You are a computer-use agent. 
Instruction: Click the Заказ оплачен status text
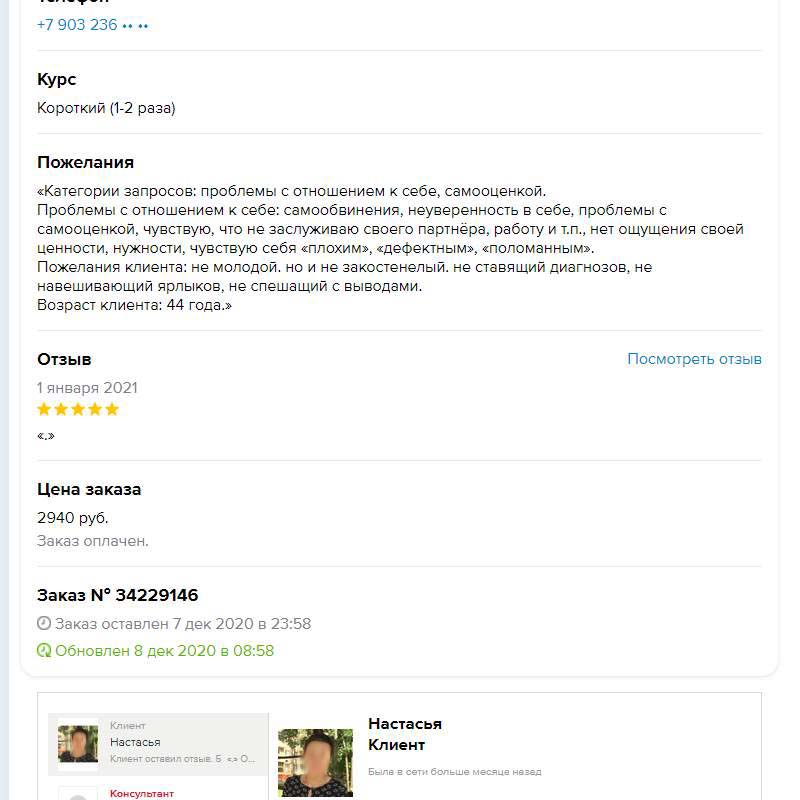click(x=91, y=540)
